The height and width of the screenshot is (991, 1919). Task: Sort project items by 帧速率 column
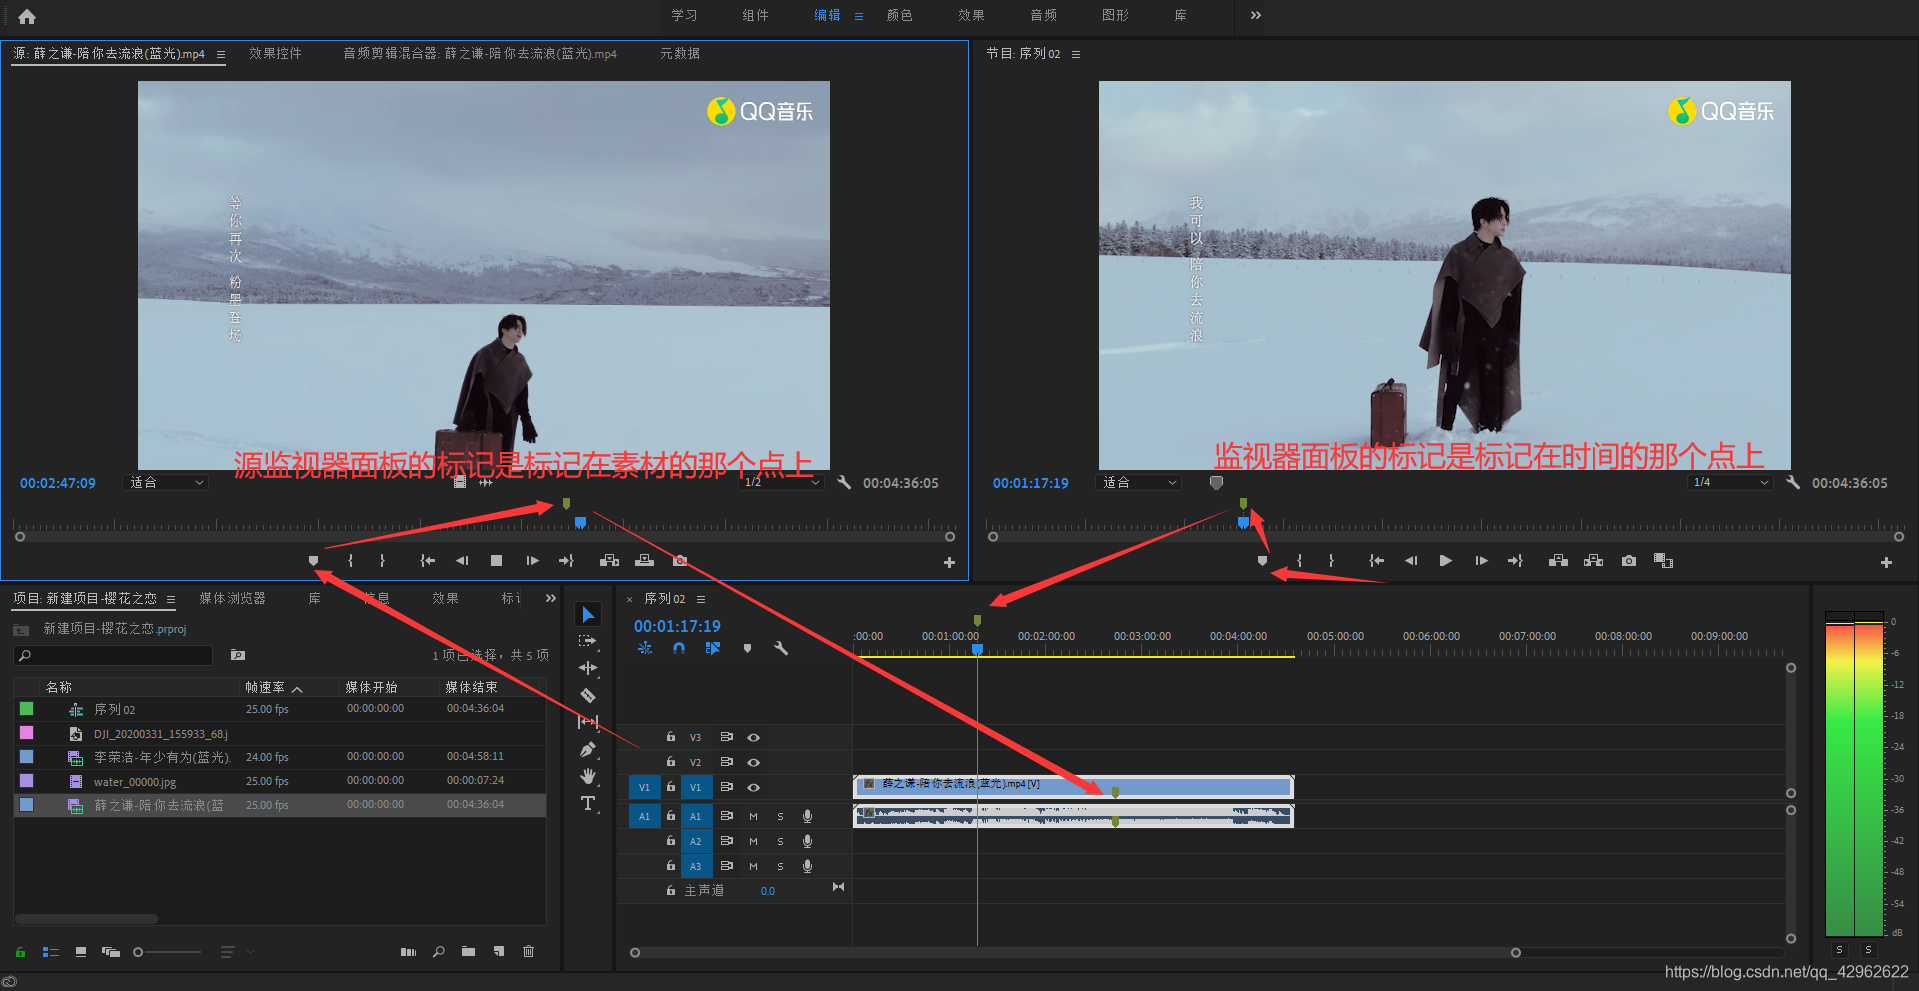(x=265, y=687)
